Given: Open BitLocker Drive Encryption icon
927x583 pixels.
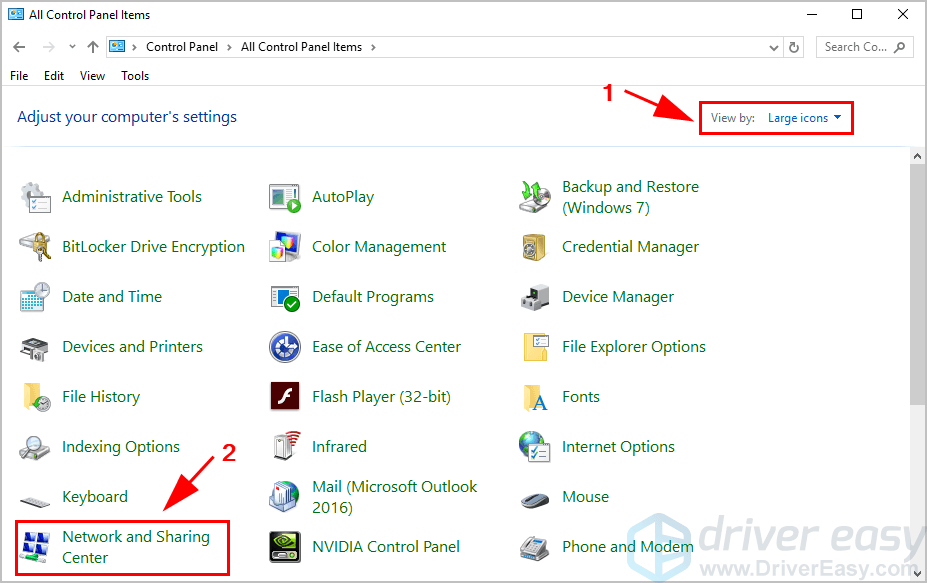Looking at the screenshot, I should point(36,247).
